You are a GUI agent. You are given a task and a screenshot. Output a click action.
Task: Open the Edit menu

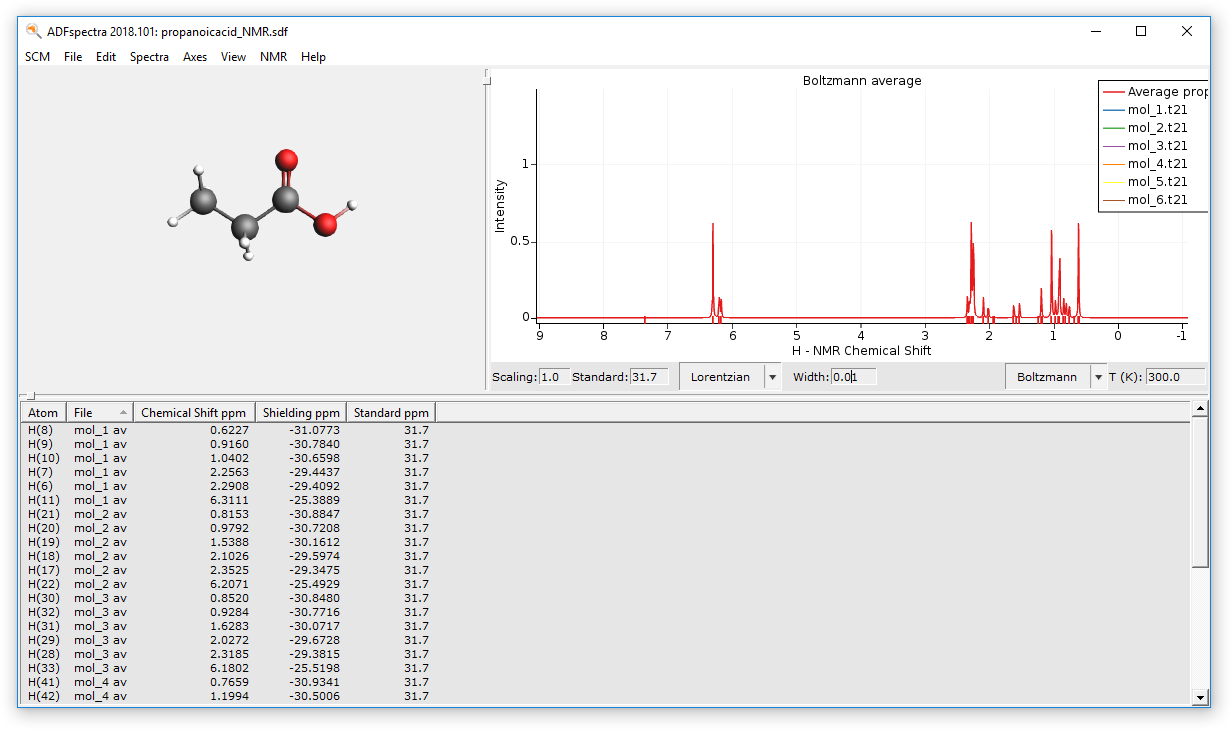pyautogui.click(x=106, y=57)
